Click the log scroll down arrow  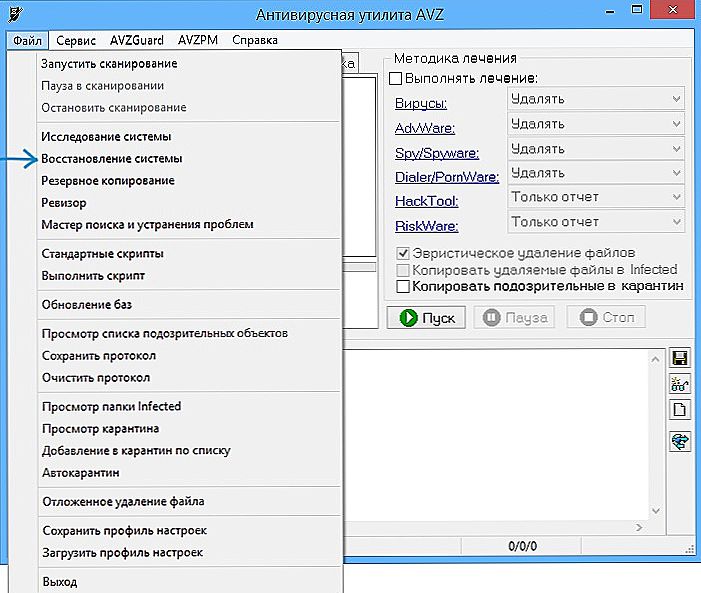pos(655,511)
